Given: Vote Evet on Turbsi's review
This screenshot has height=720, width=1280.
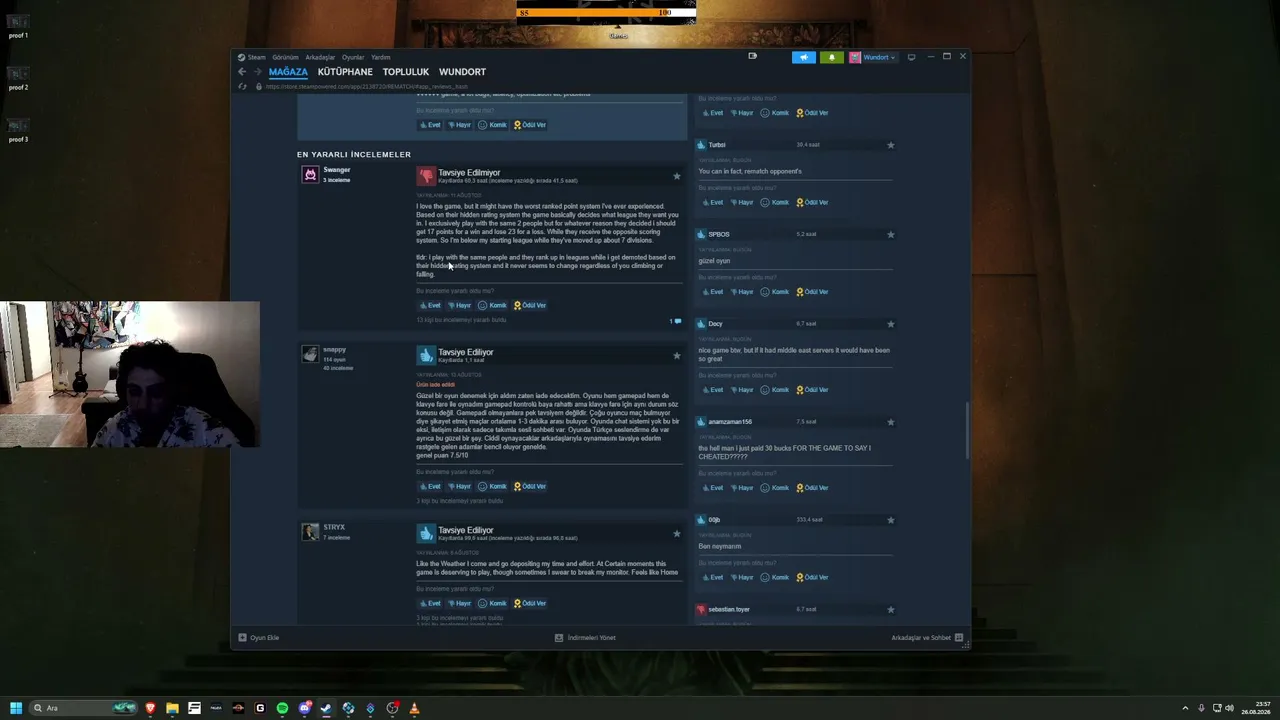Looking at the screenshot, I should click(x=712, y=202).
